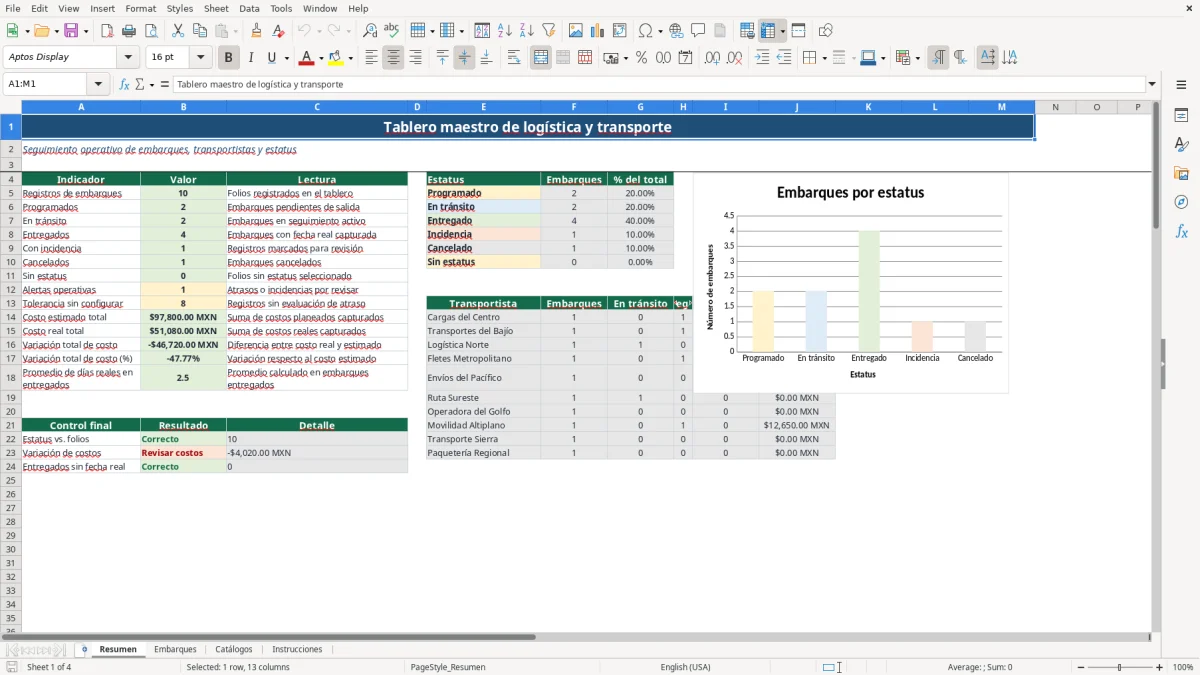The width and height of the screenshot is (1200, 675).
Task: Switch to the Instrucciones sheet tab
Action: tap(297, 649)
